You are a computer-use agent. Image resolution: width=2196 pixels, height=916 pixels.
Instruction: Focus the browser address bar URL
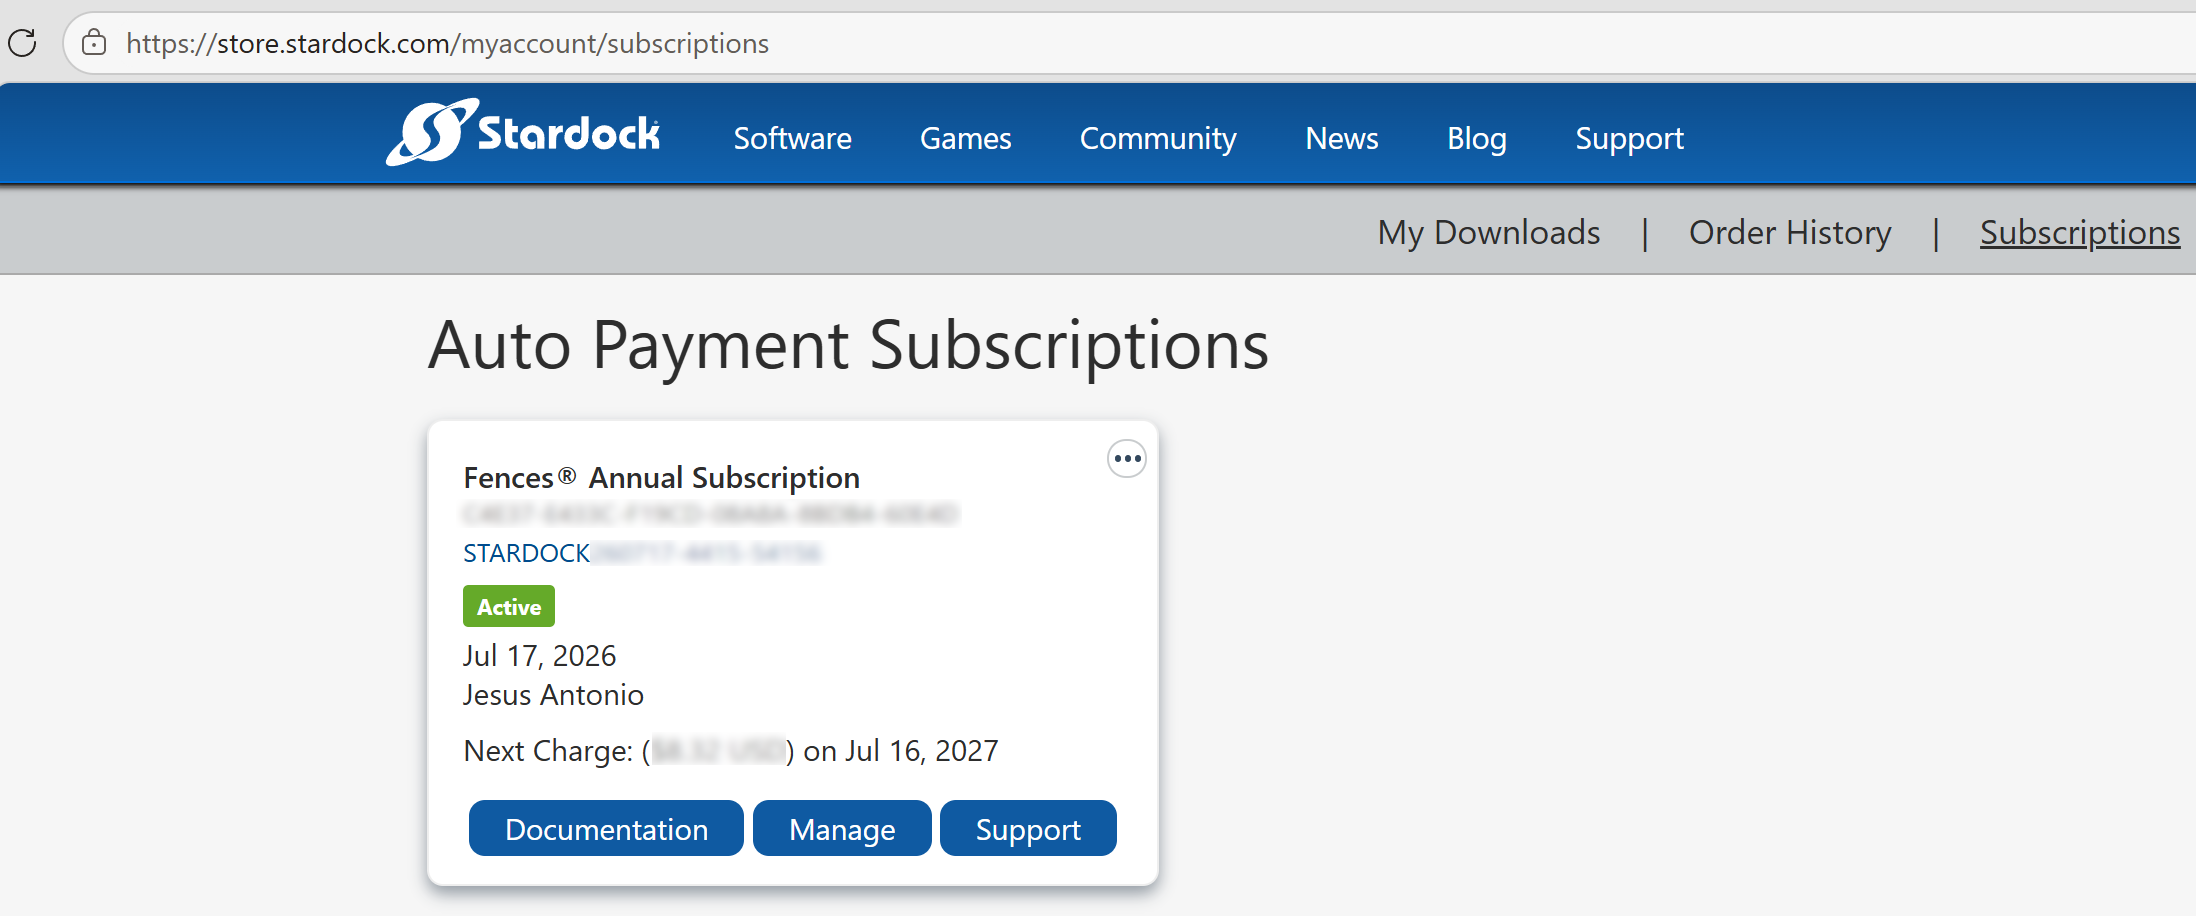[x=447, y=43]
